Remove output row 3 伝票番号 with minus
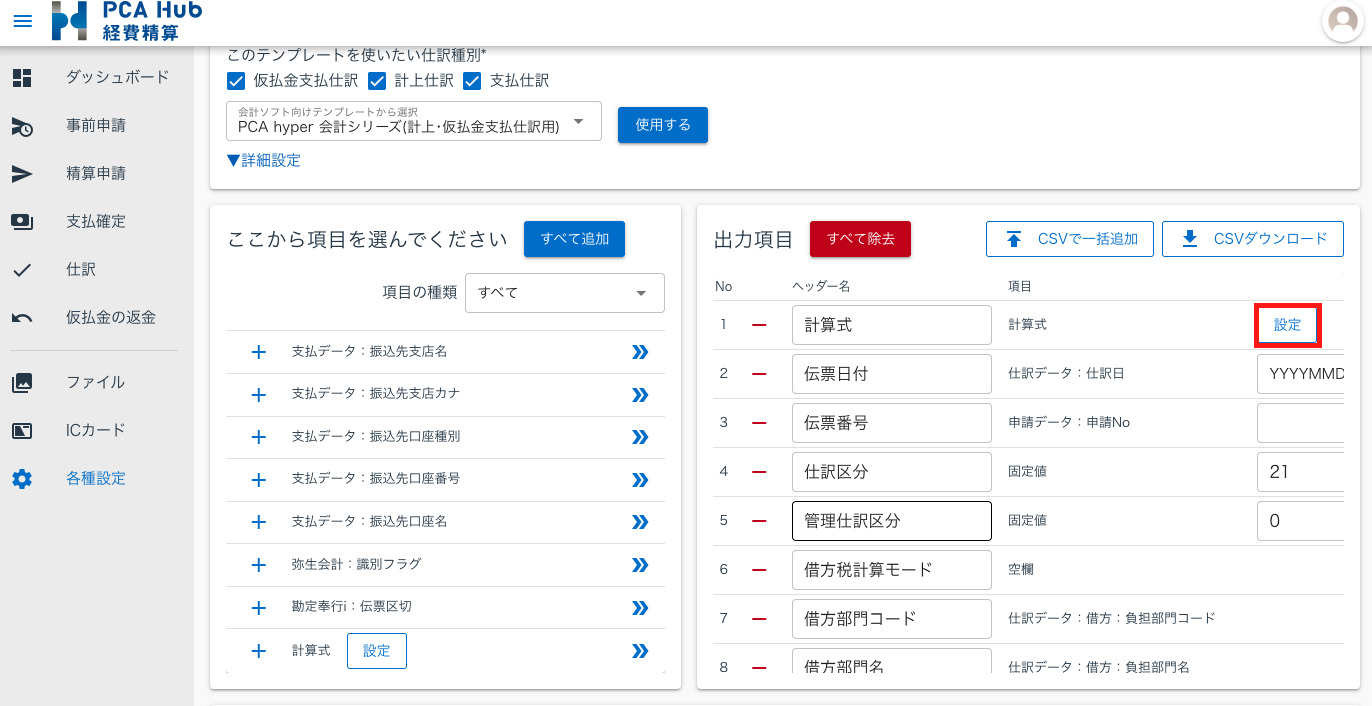 coord(759,423)
